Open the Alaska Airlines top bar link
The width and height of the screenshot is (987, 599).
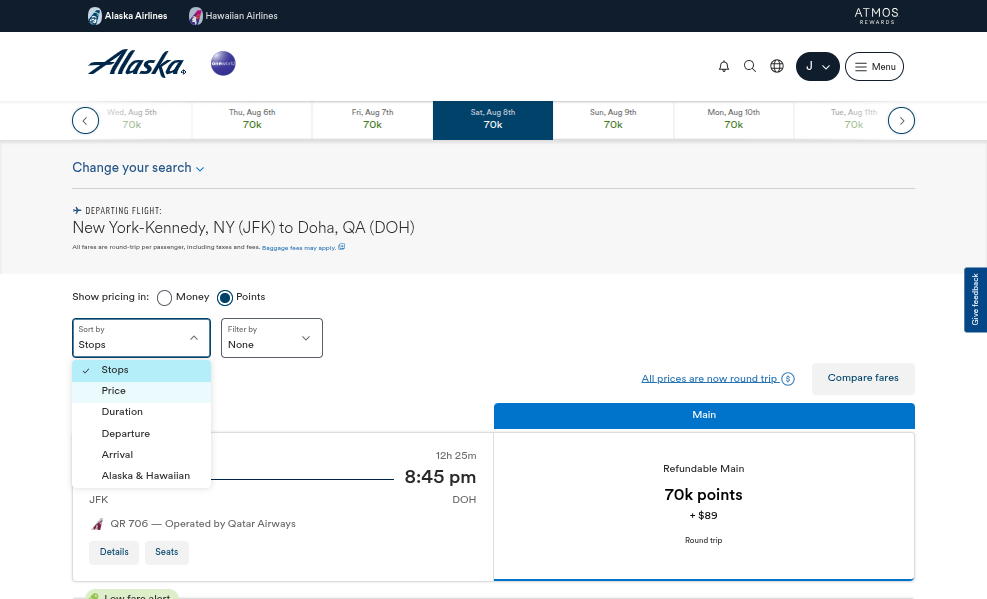click(127, 16)
